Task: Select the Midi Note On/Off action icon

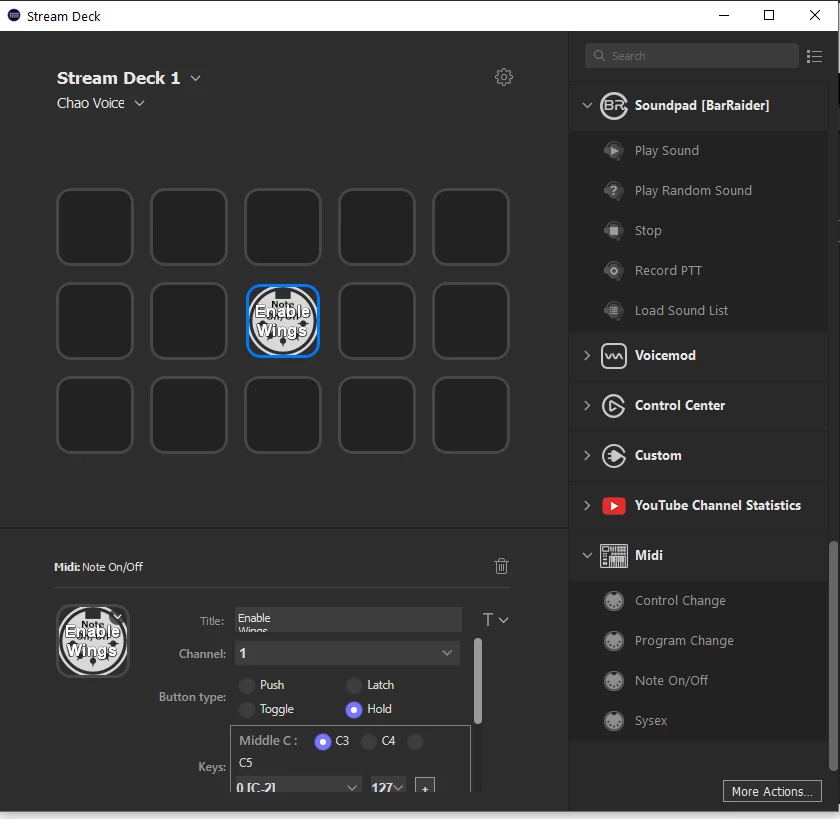Action: 613,681
